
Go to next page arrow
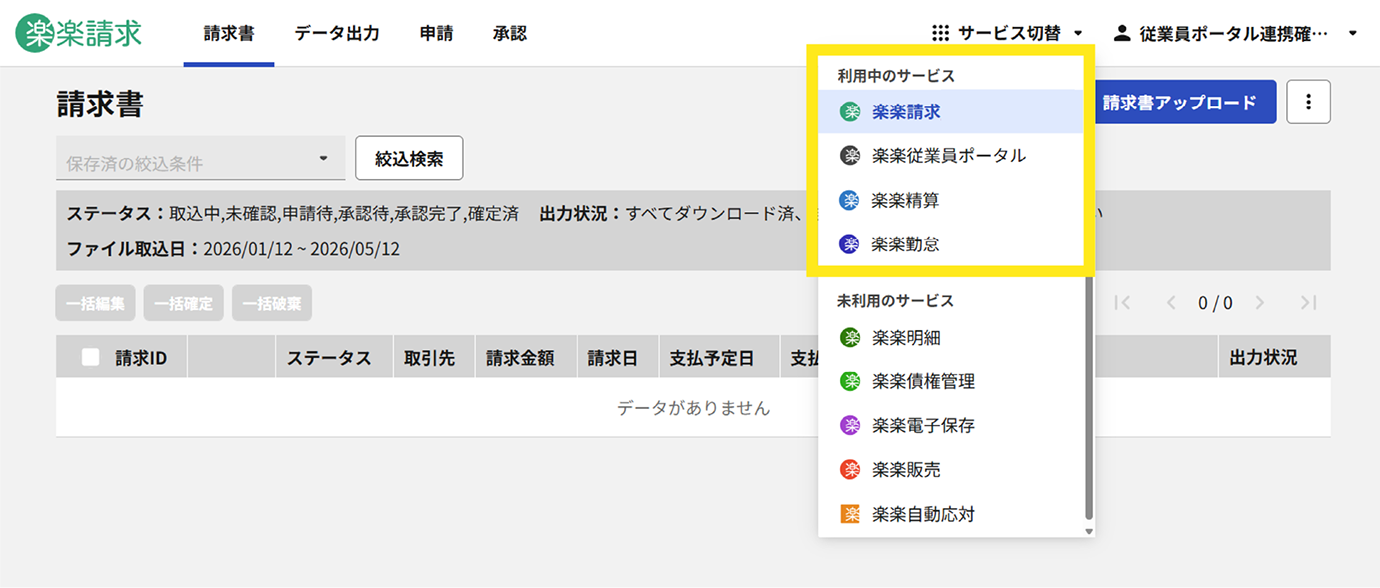pyautogui.click(x=1260, y=303)
